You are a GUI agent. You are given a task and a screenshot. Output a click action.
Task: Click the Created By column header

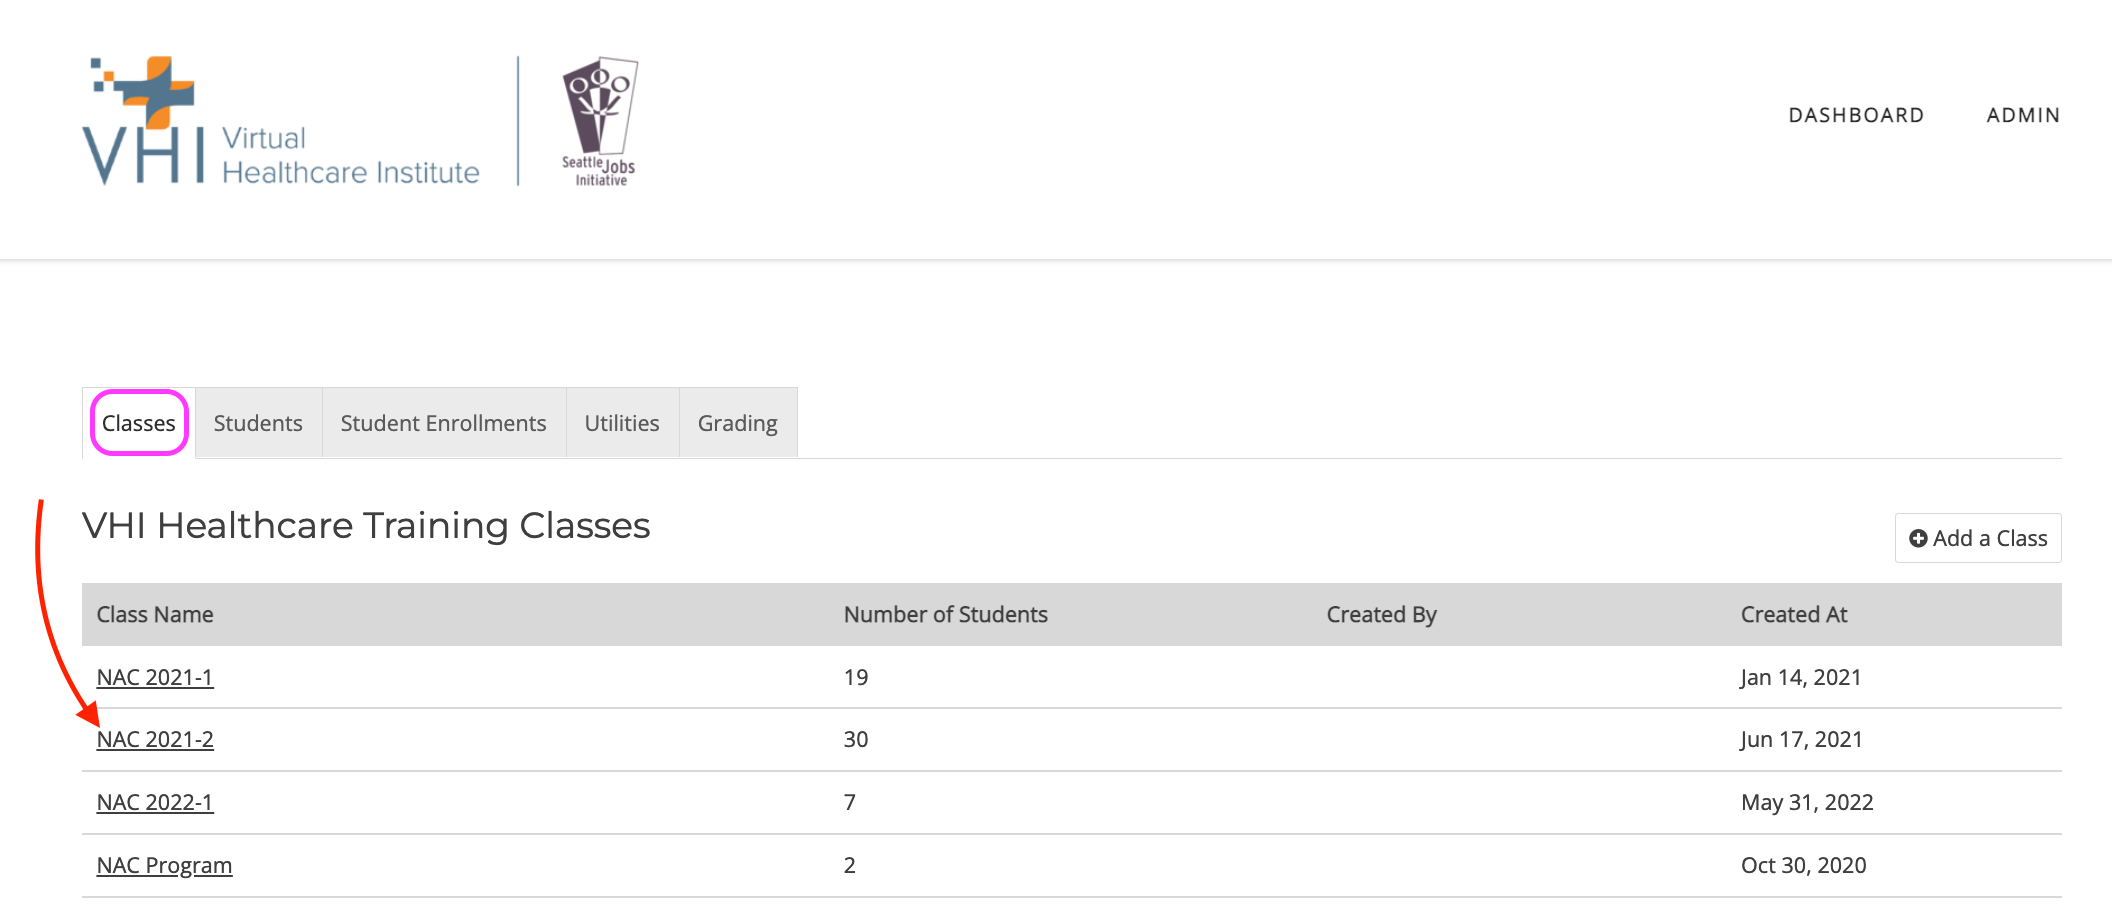[1381, 614]
